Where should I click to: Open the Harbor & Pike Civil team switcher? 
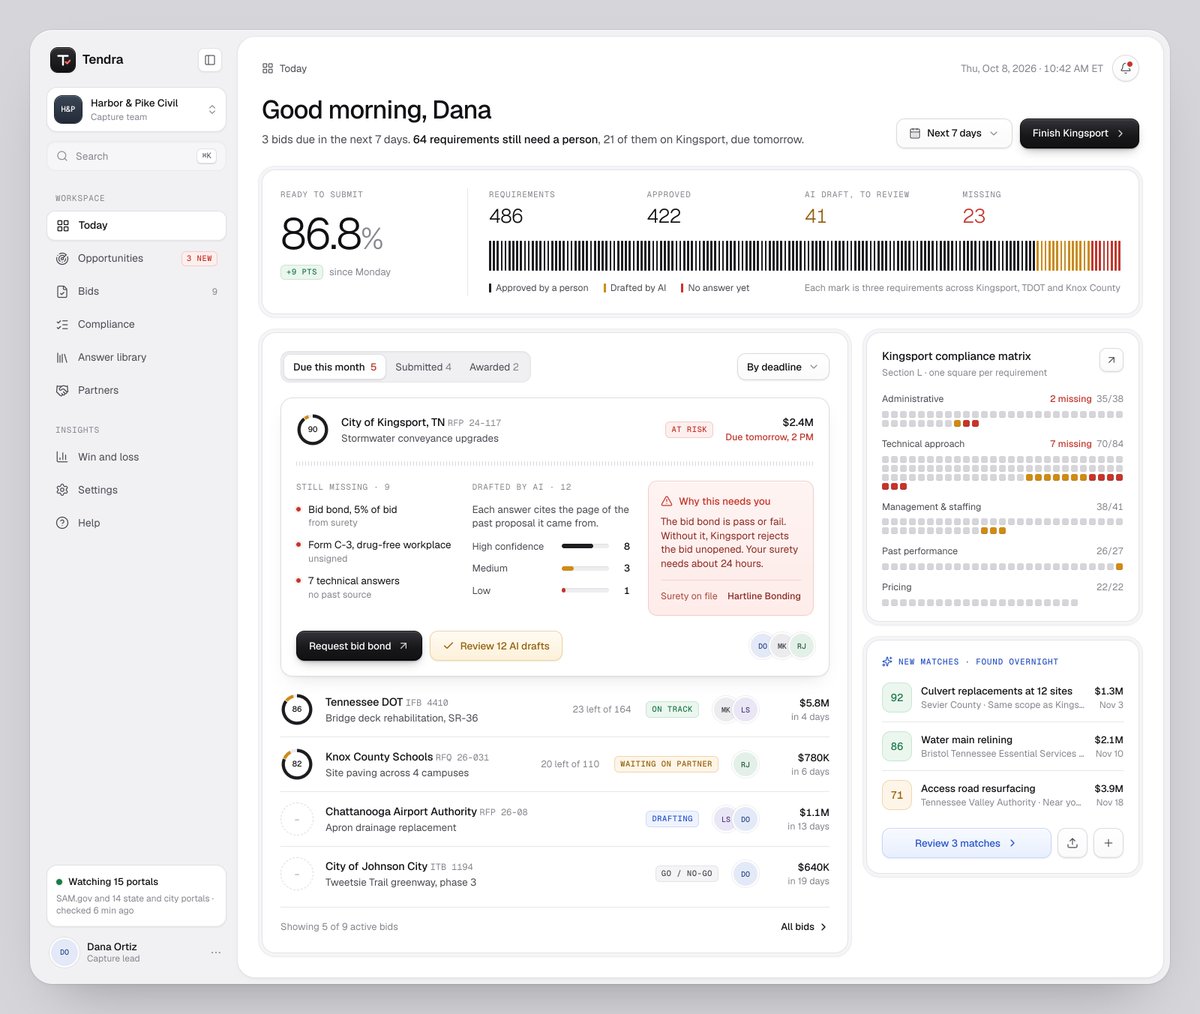pos(136,109)
